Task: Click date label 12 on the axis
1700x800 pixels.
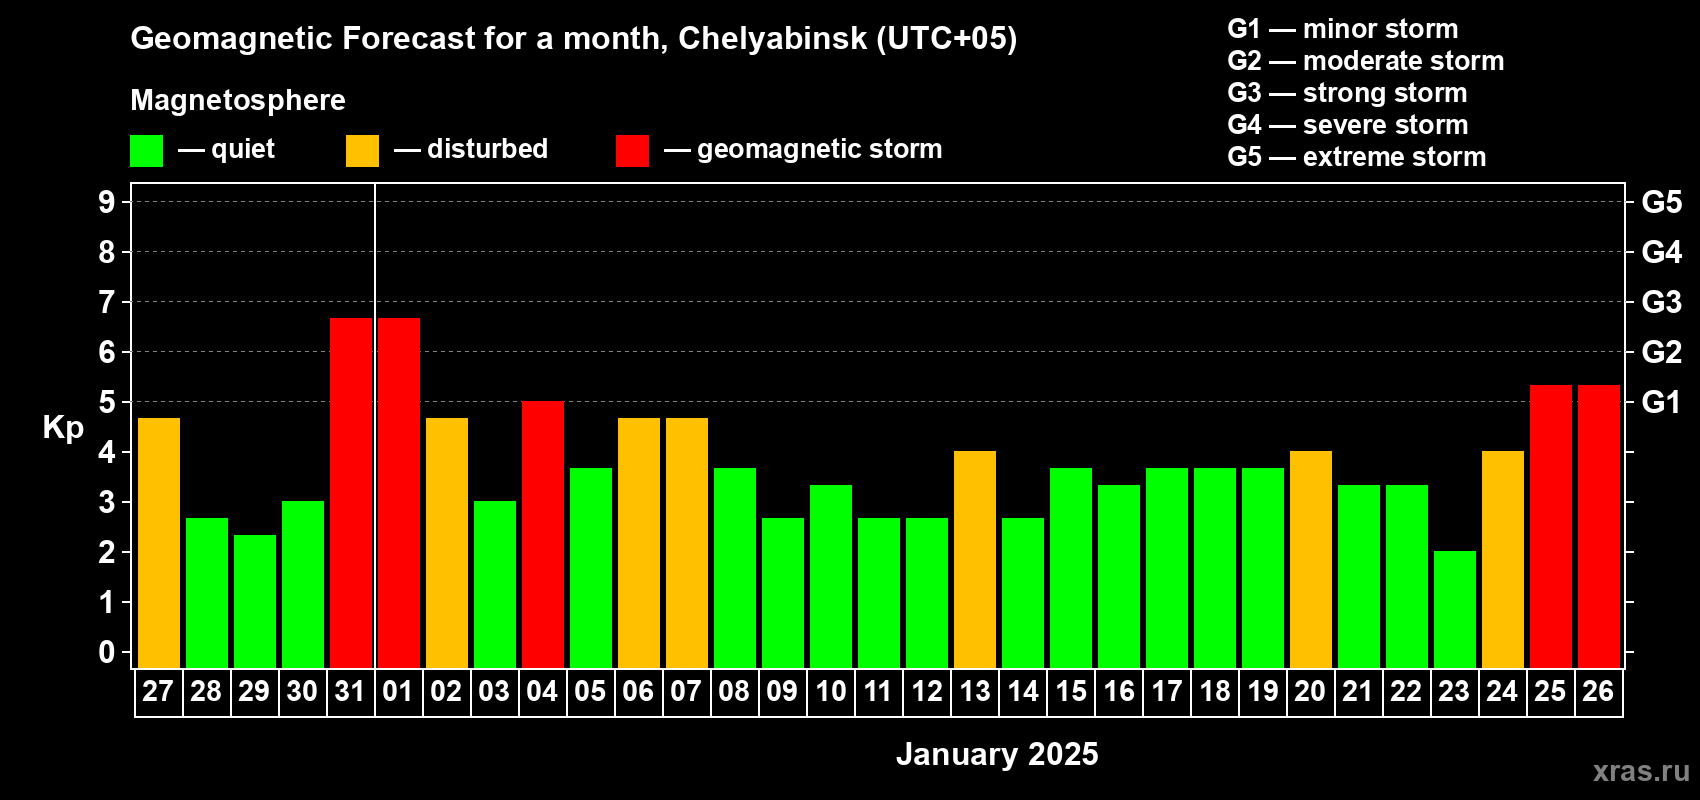Action: [927, 692]
